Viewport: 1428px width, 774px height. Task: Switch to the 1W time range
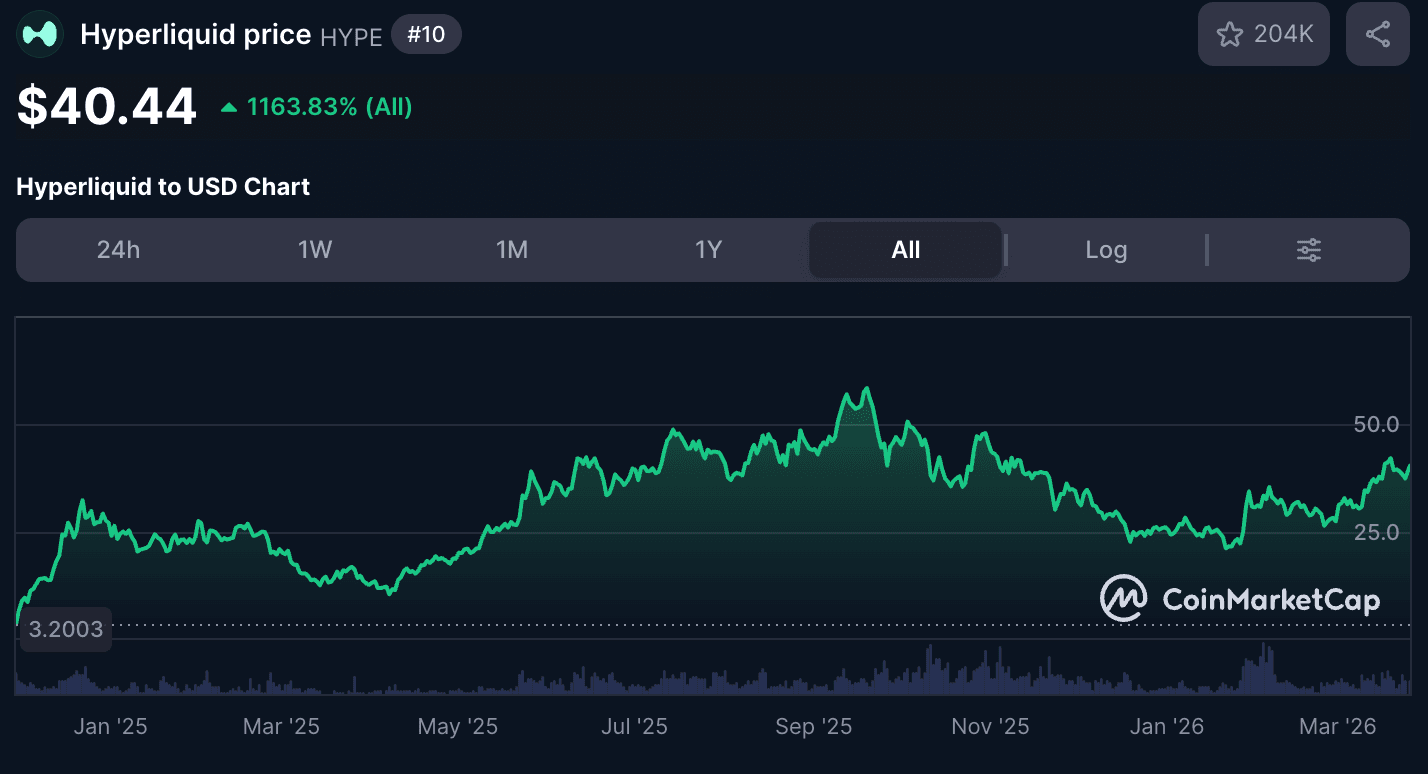pyautogui.click(x=315, y=250)
